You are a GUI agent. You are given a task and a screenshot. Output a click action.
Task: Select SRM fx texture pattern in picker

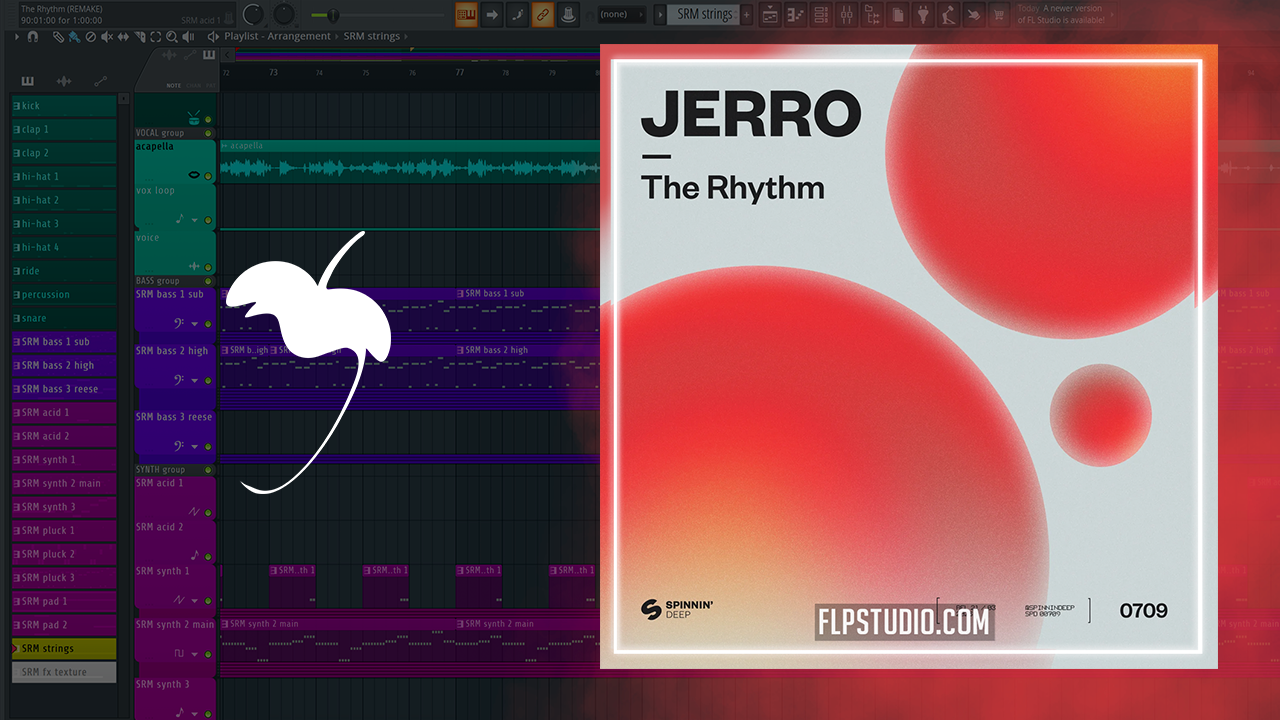[65, 672]
